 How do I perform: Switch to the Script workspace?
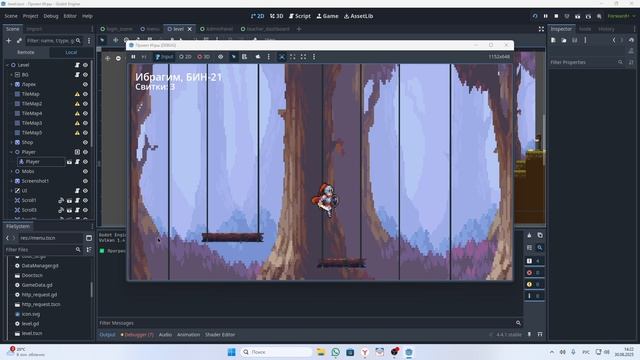(300, 16)
